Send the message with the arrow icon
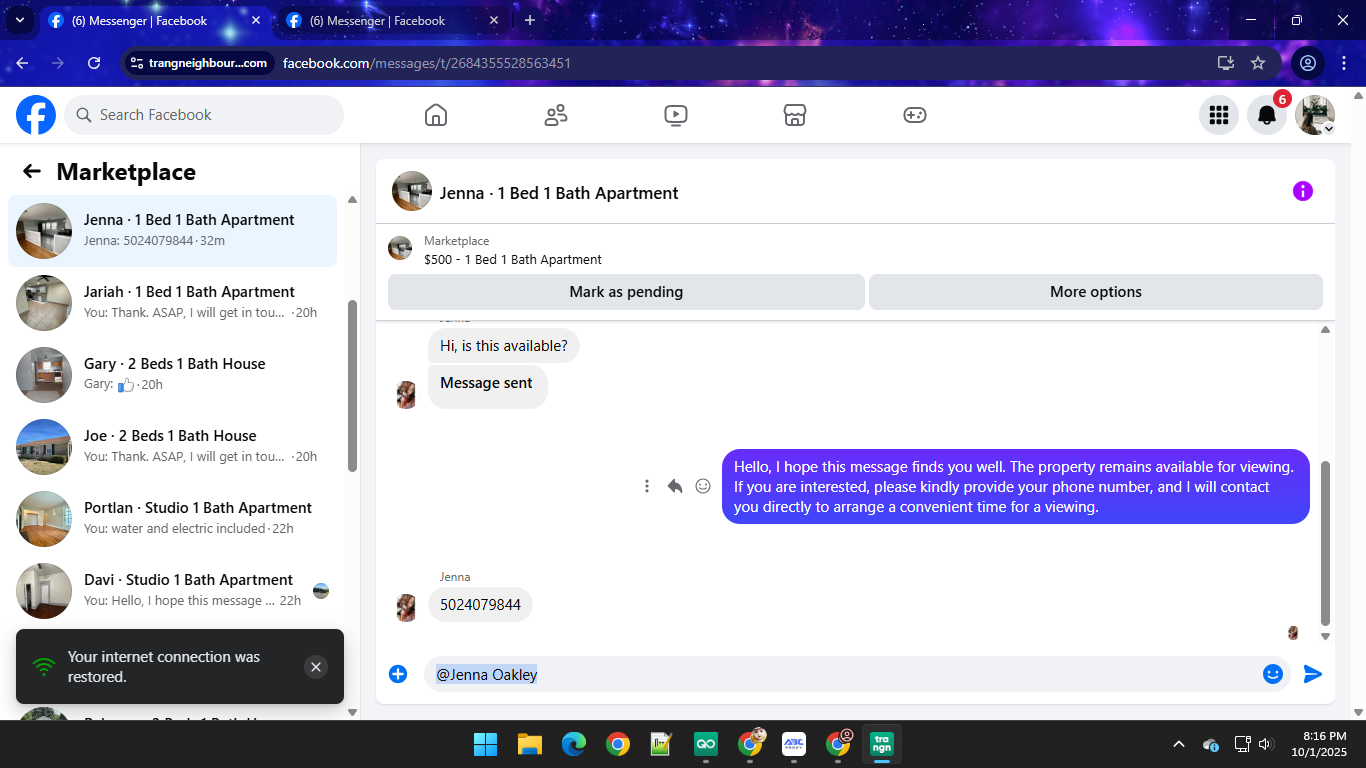Screen dimensions: 1366x768 1313,674
